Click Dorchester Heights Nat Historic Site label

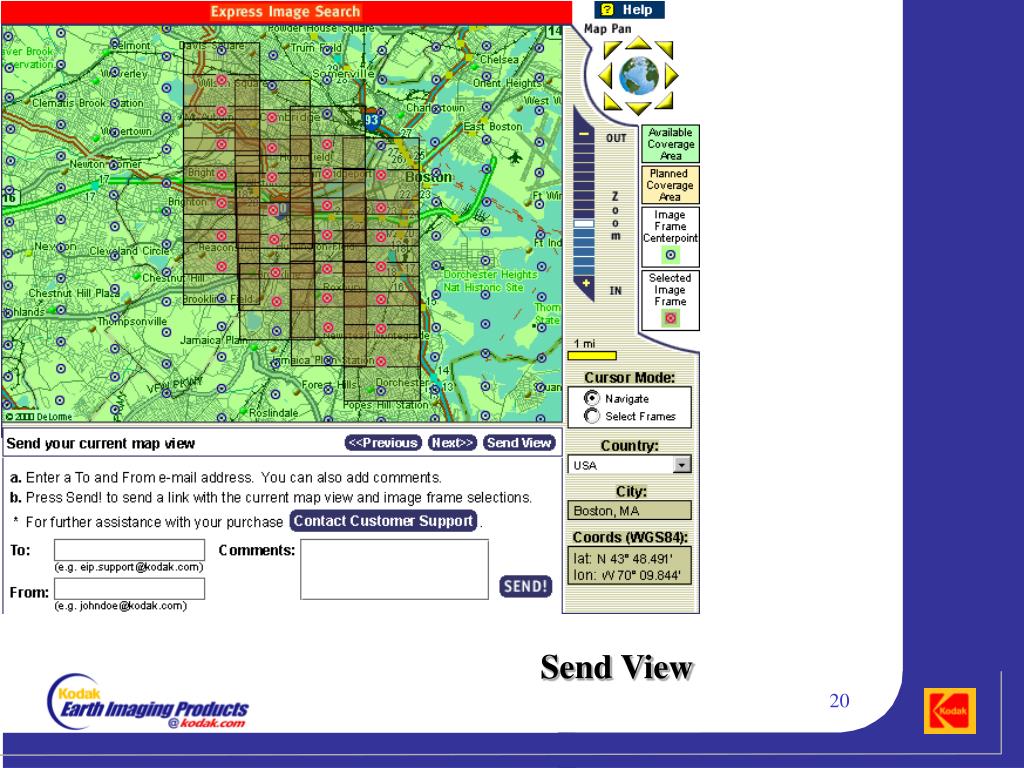coord(490,281)
